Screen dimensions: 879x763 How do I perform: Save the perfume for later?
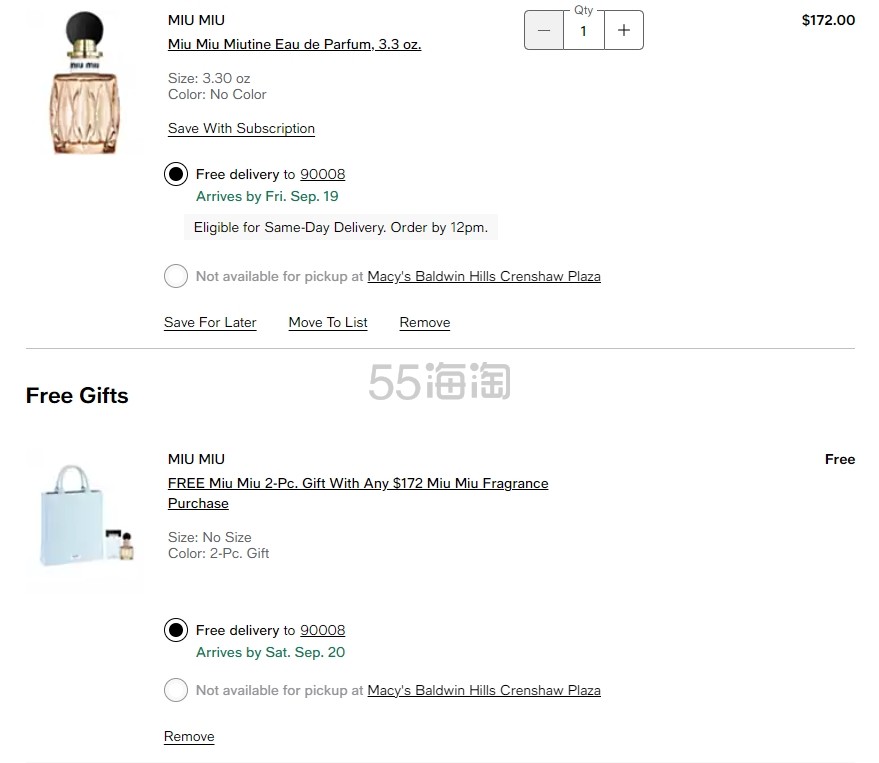[210, 322]
